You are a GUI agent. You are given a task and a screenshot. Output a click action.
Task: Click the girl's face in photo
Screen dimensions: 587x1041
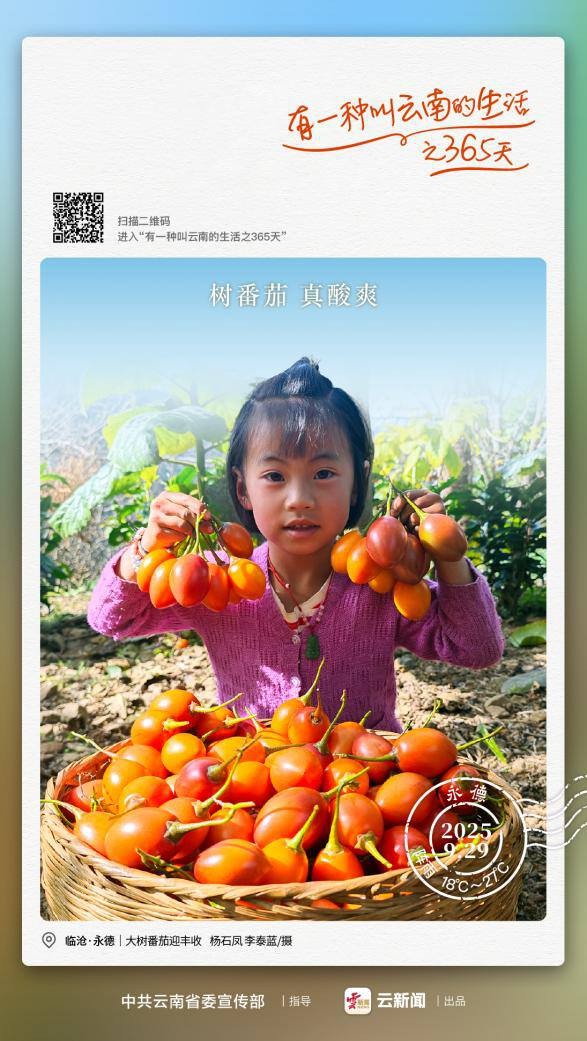point(297,491)
